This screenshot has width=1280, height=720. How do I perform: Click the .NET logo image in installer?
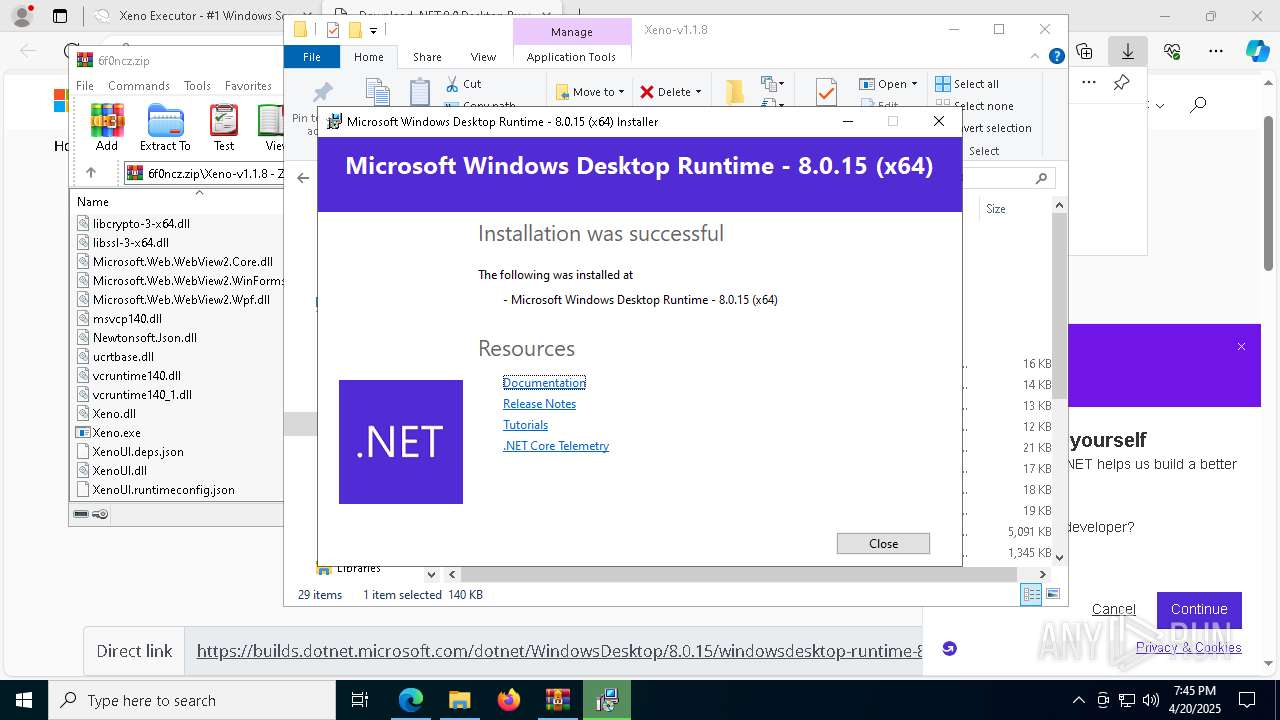tap(401, 442)
